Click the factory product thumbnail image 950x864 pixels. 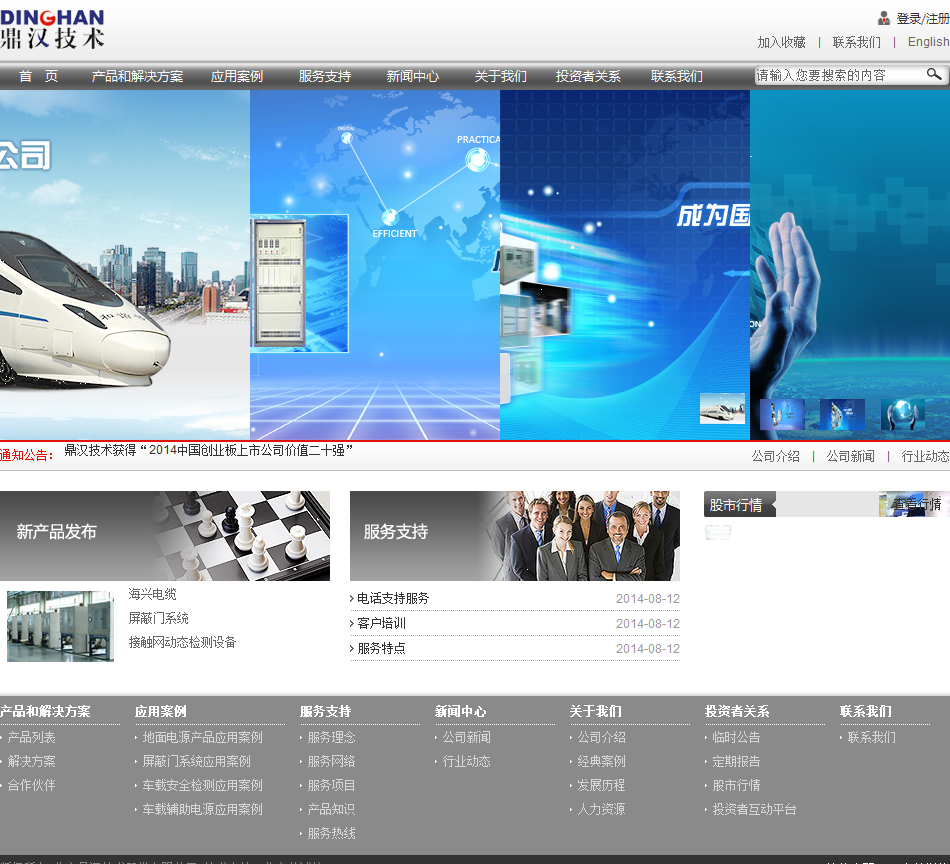coord(60,626)
